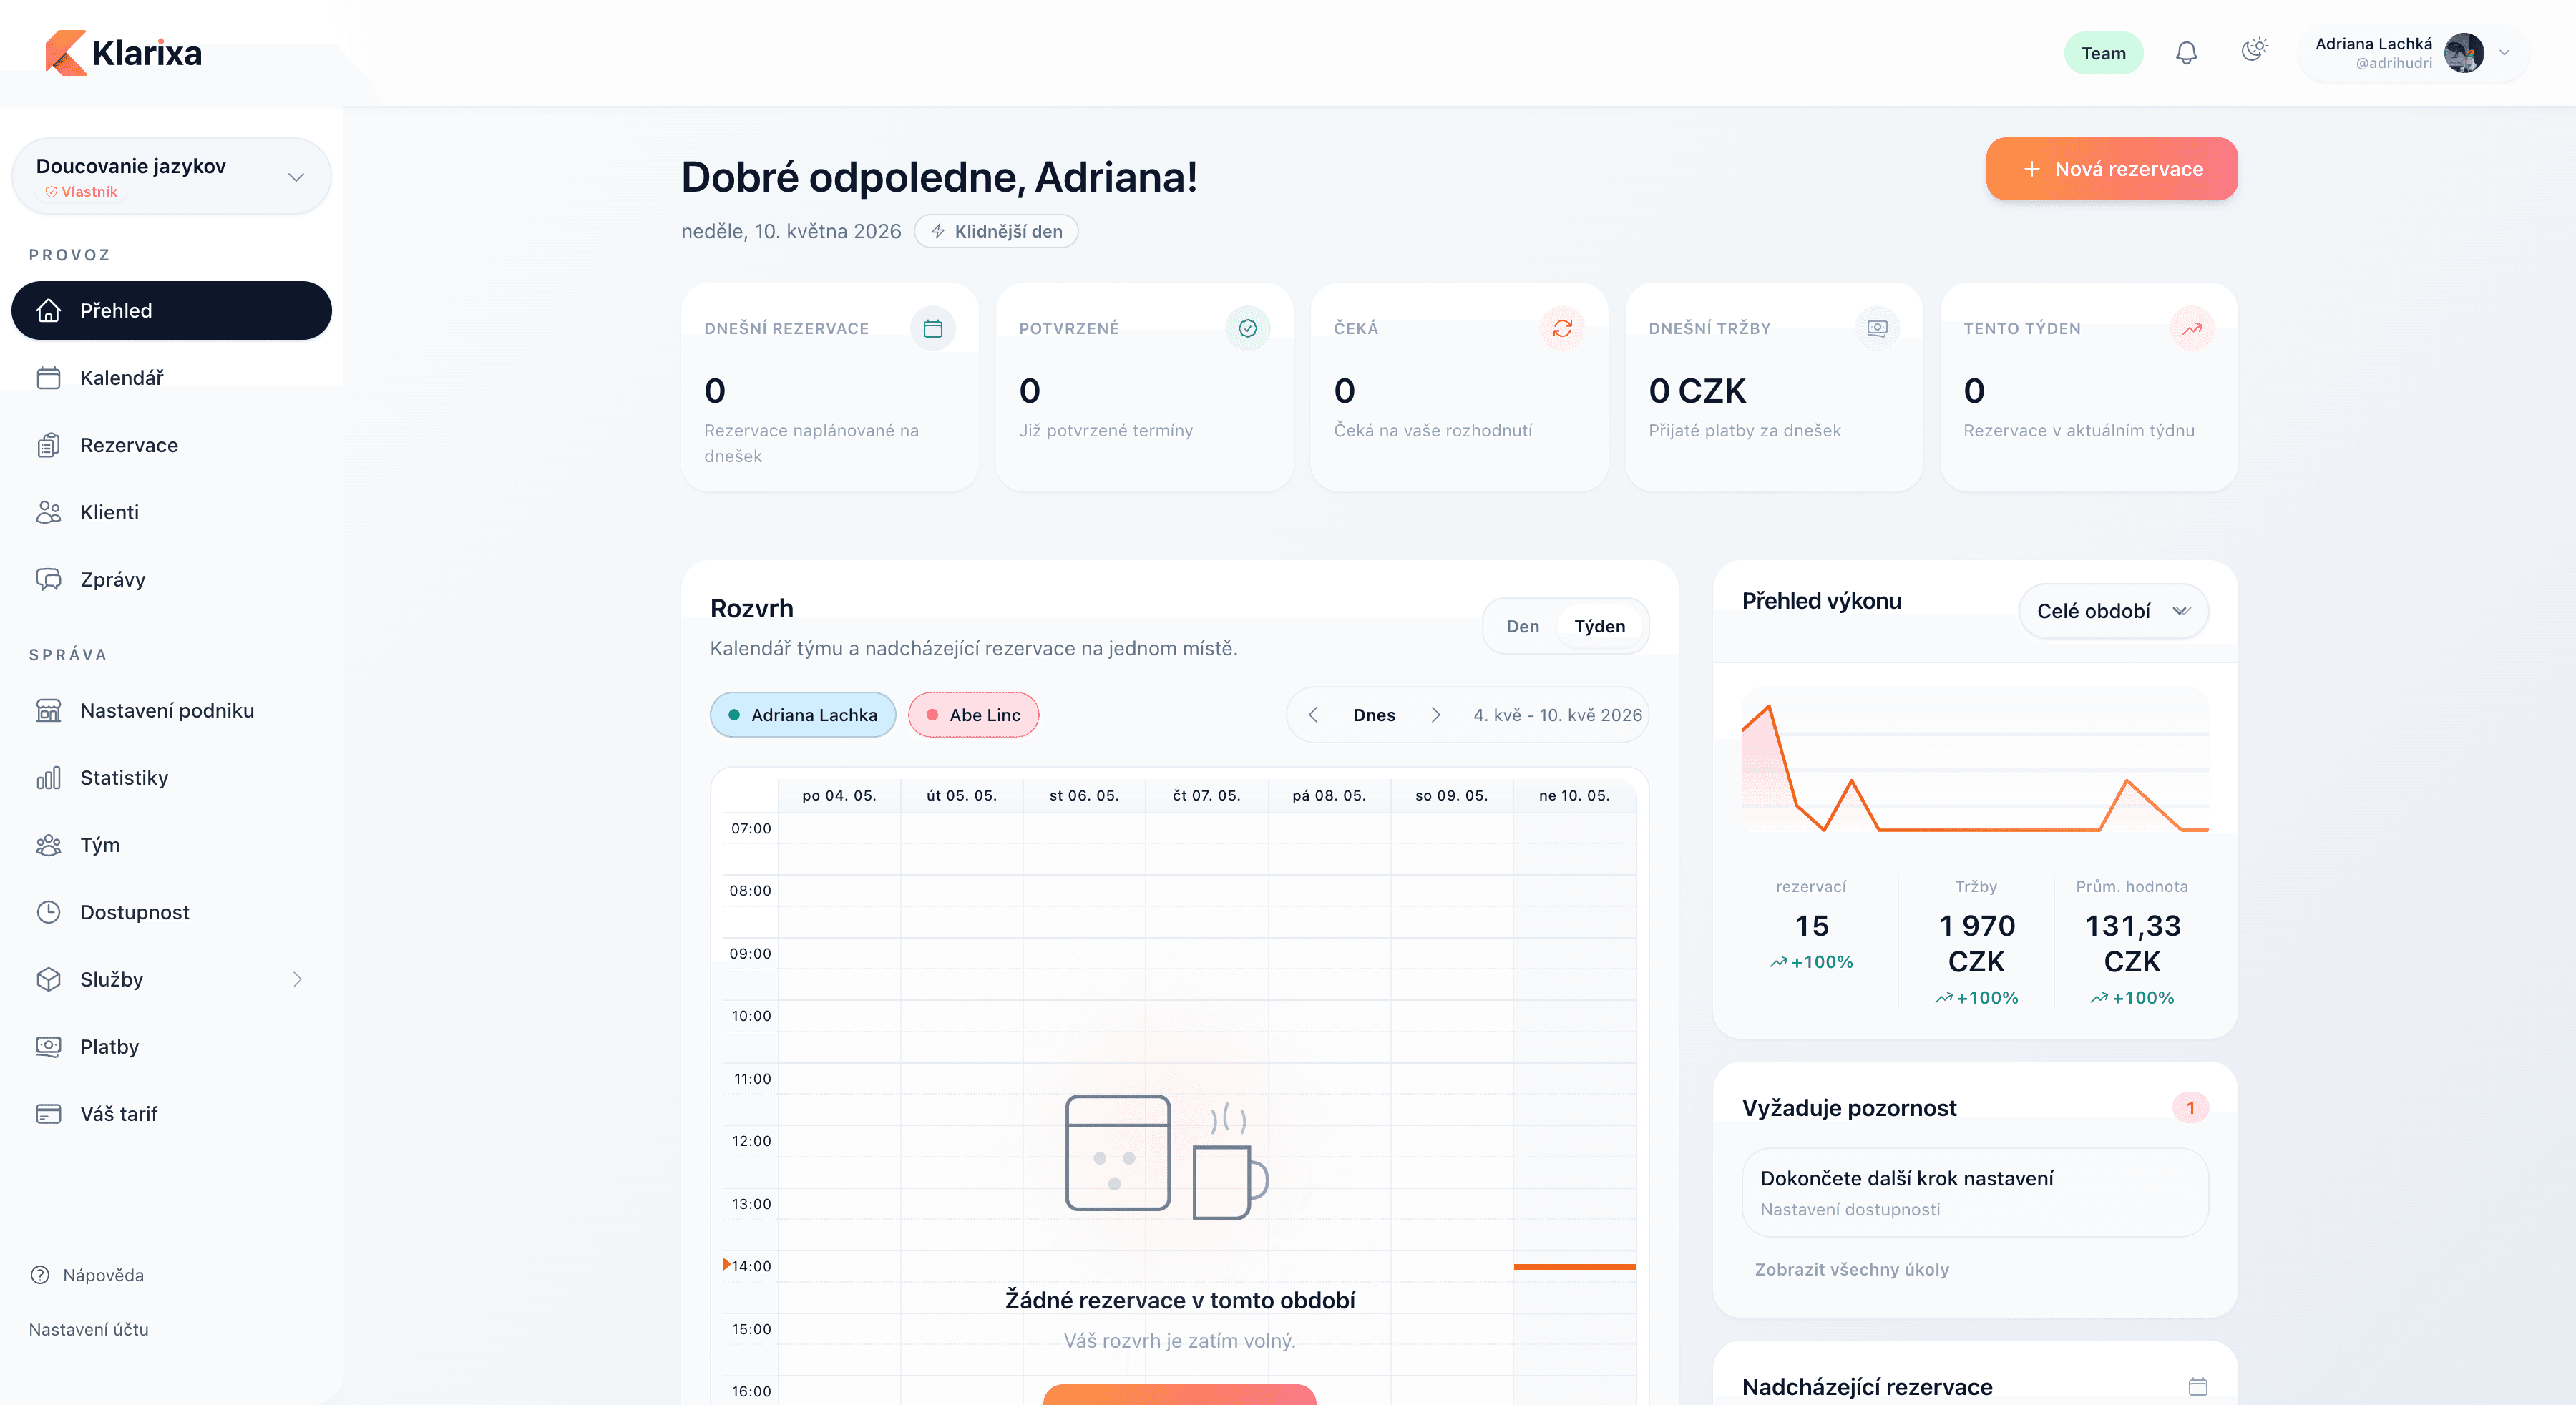Viewport: 2576px width, 1405px height.
Task: Expand Služby submenu chevron
Action: click(297, 980)
